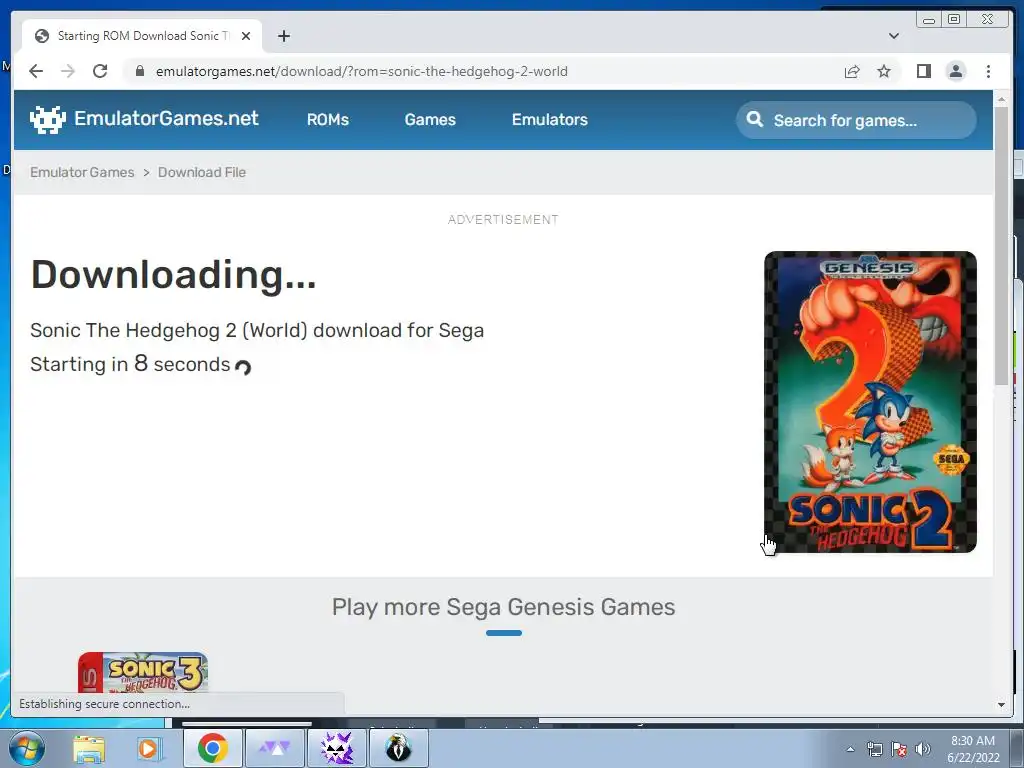This screenshot has height=768, width=1024.
Task: Click the forward navigation arrow
Action: [x=68, y=71]
